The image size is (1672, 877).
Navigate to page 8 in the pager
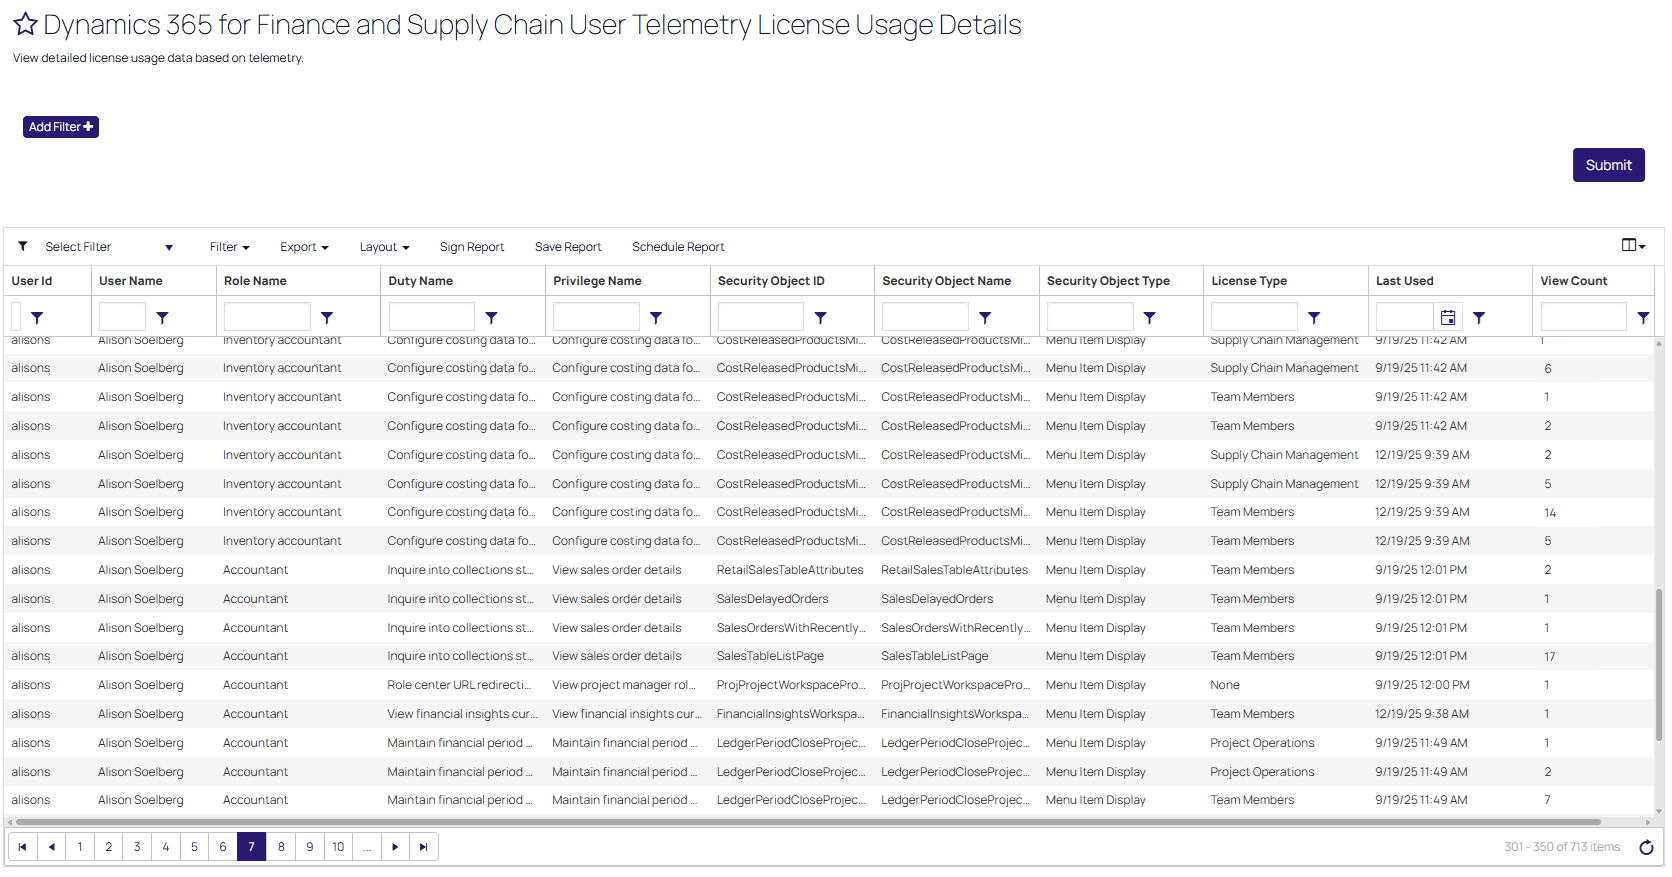pyautogui.click(x=281, y=848)
